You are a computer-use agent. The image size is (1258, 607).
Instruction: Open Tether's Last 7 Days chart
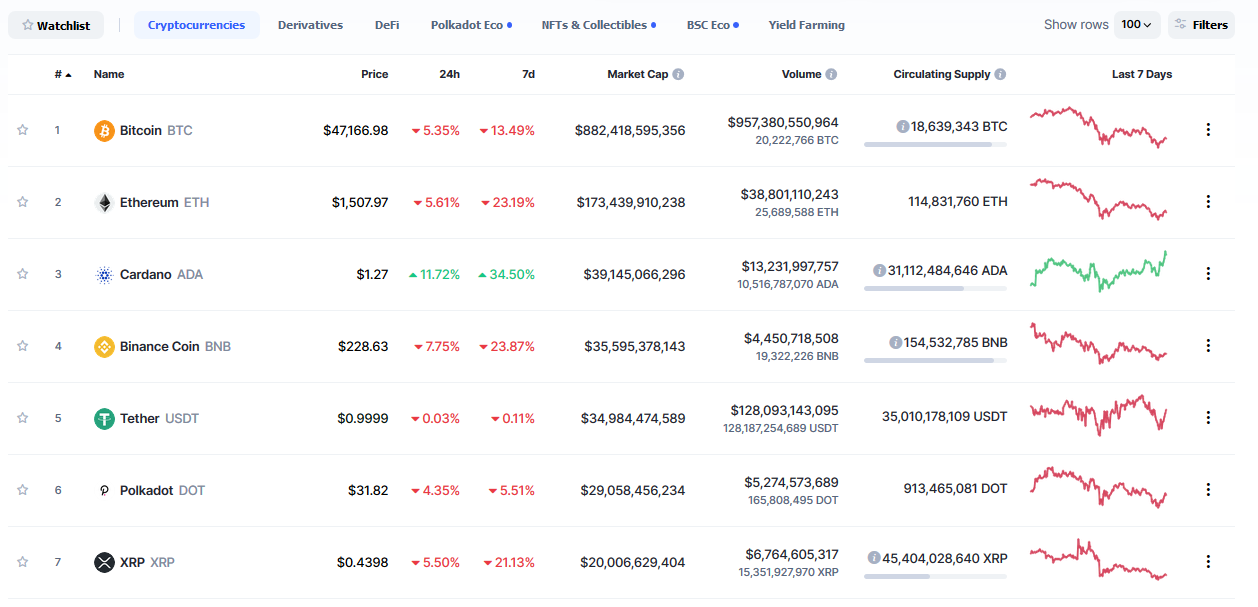click(x=1098, y=415)
